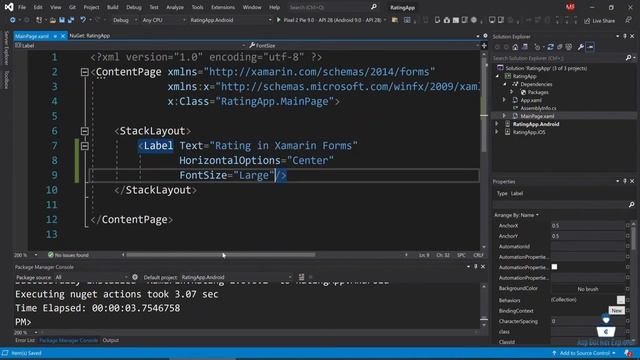The image size is (640, 360).
Task: Expand the RatingApp.iOS project node
Action: click(x=497, y=132)
